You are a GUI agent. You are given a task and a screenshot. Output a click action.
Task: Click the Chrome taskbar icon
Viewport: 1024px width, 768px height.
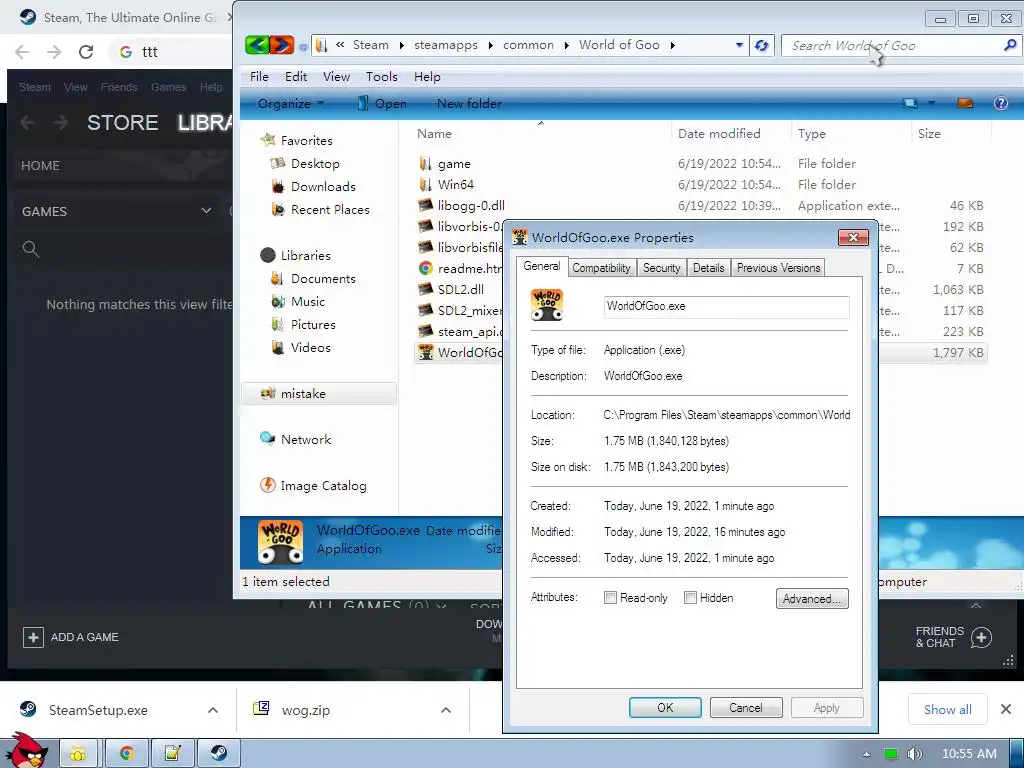126,753
